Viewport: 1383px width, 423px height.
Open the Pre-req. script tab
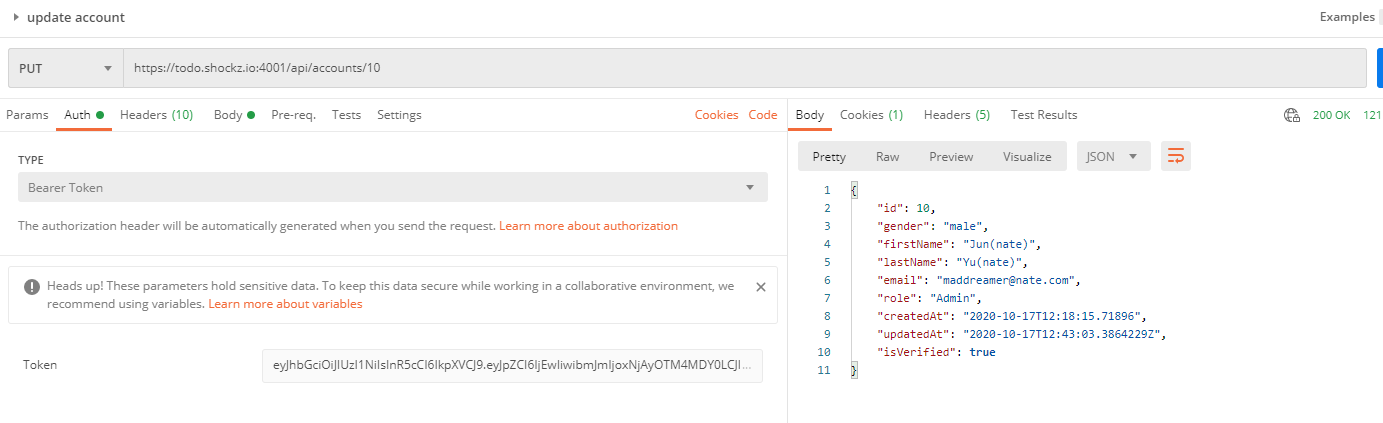tap(293, 115)
